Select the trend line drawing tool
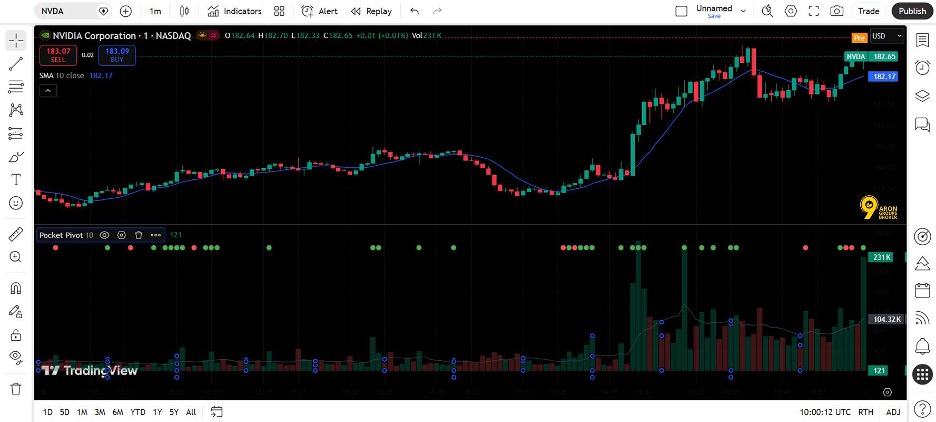The height and width of the screenshot is (422, 936). 16,64
